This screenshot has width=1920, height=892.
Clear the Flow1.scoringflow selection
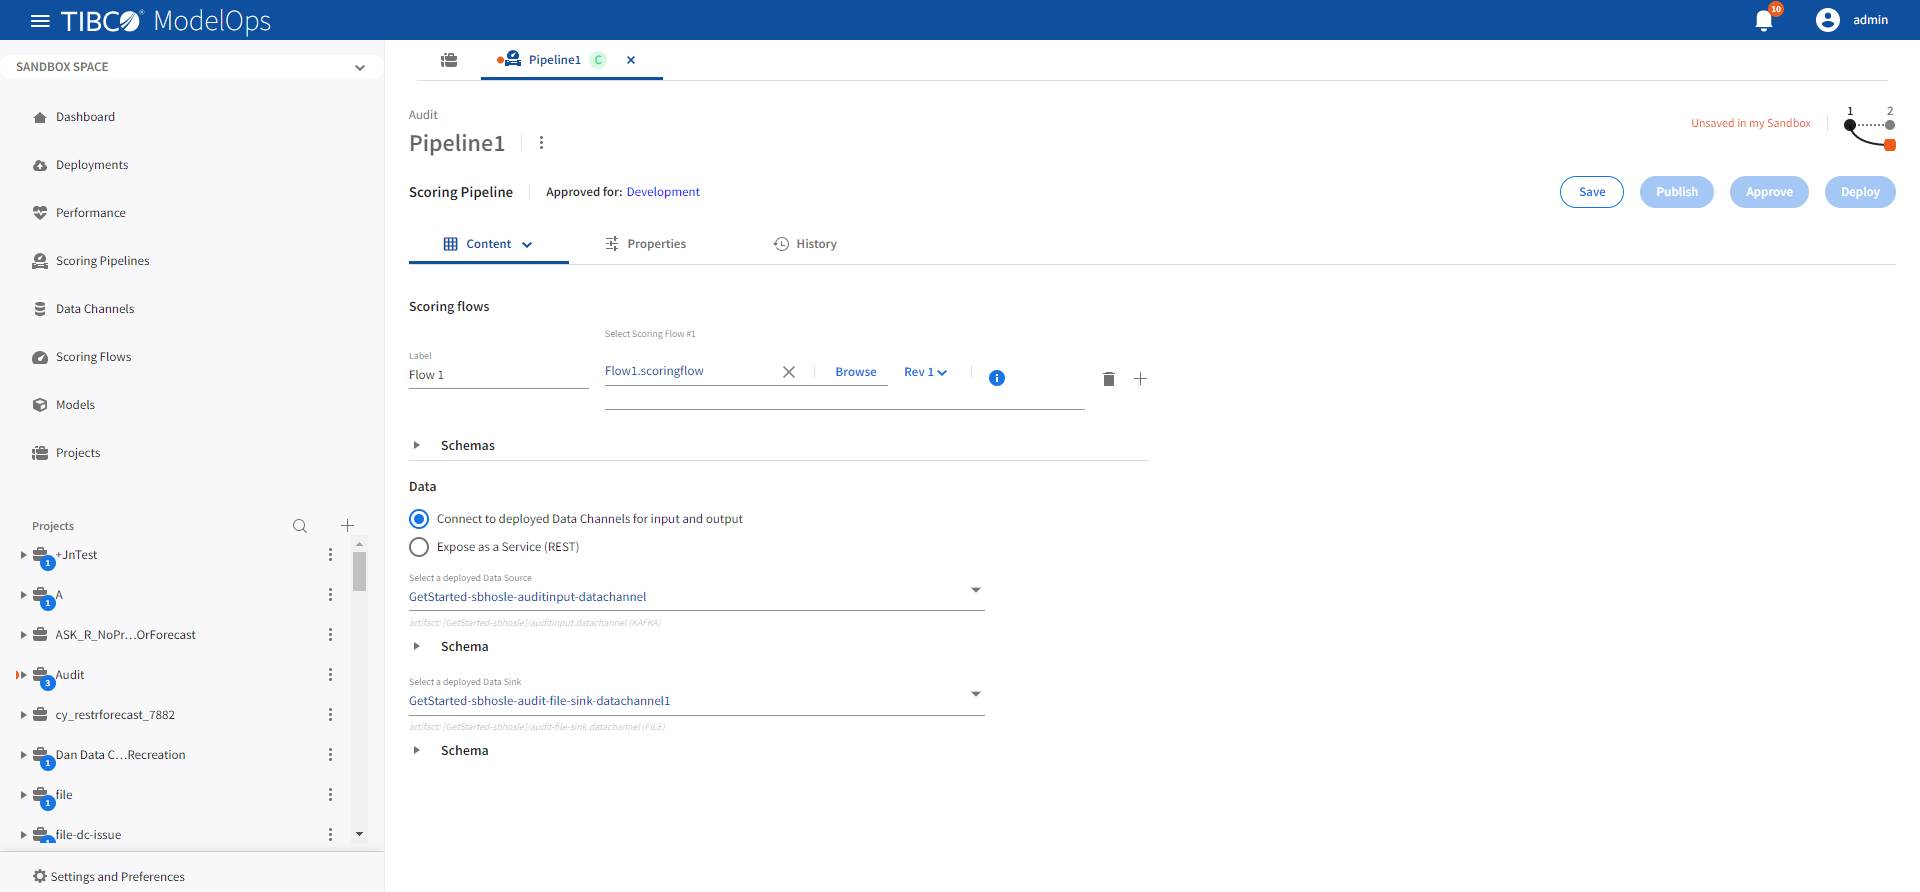[x=788, y=372]
